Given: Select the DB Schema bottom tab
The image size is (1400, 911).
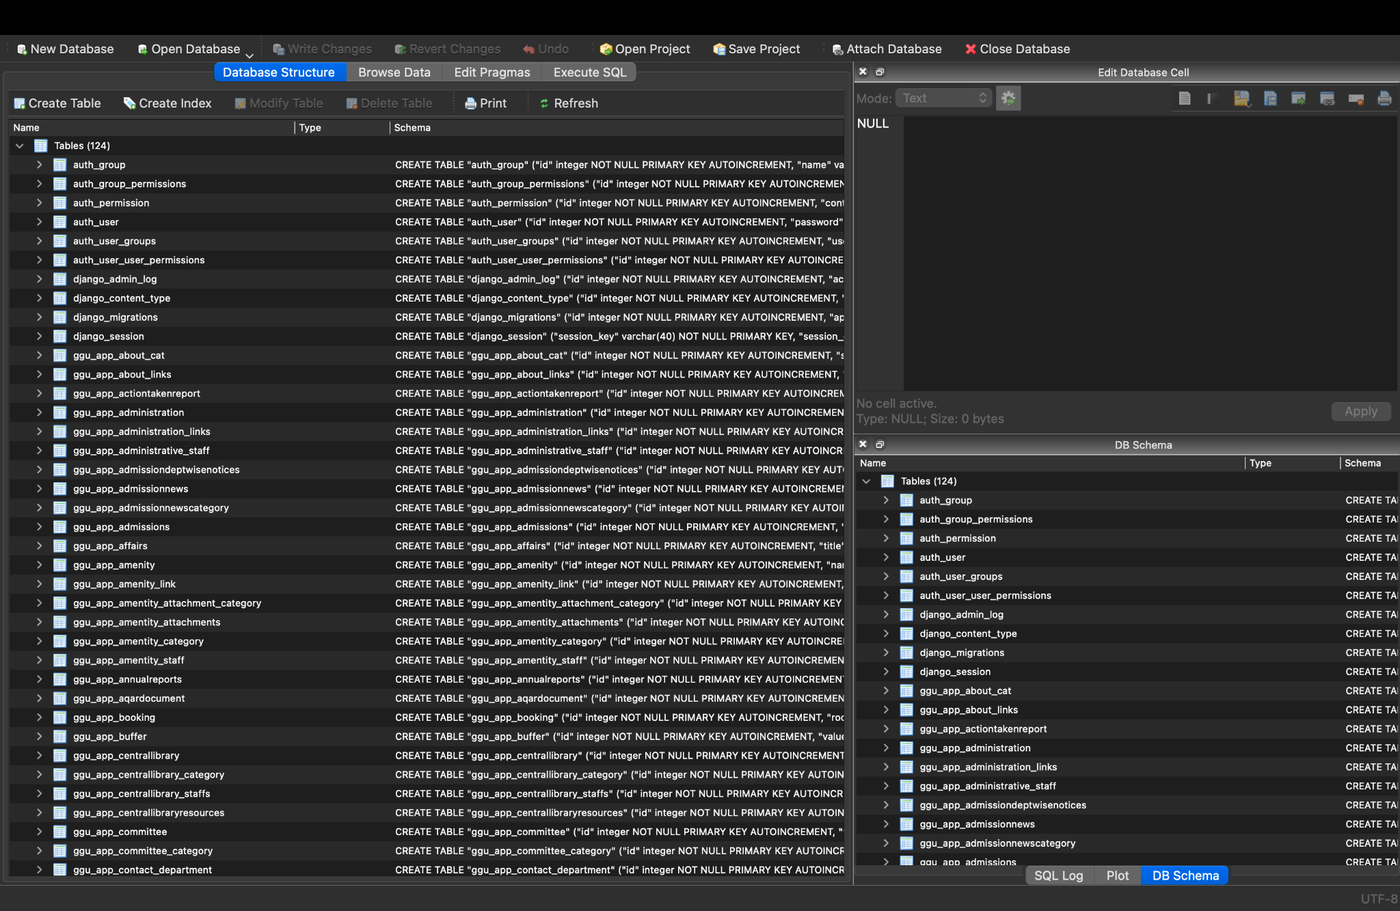Looking at the screenshot, I should pyautogui.click(x=1185, y=875).
